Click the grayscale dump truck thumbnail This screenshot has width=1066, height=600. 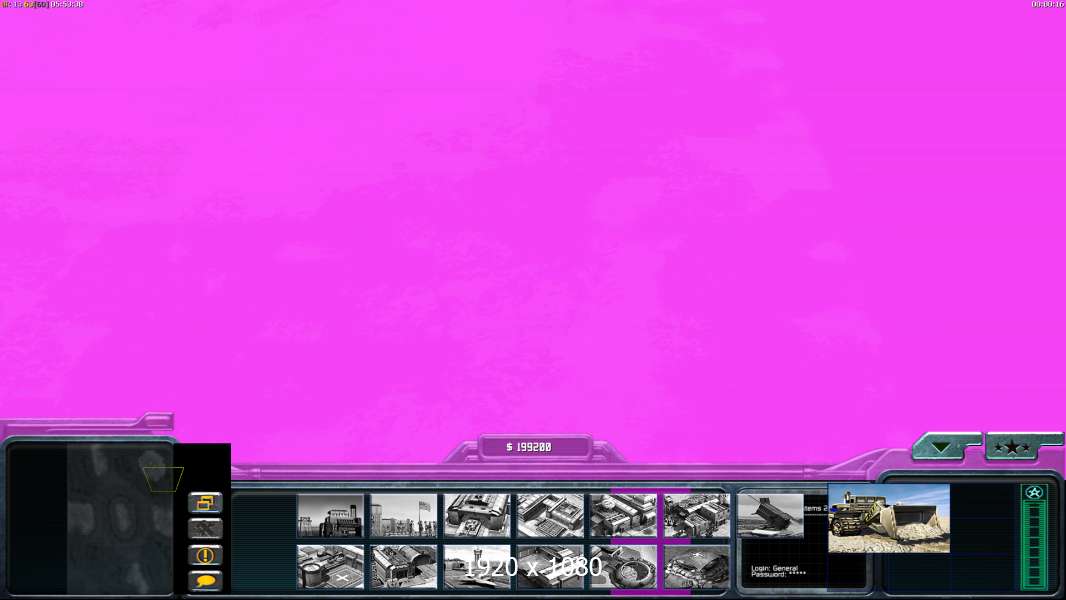769,515
